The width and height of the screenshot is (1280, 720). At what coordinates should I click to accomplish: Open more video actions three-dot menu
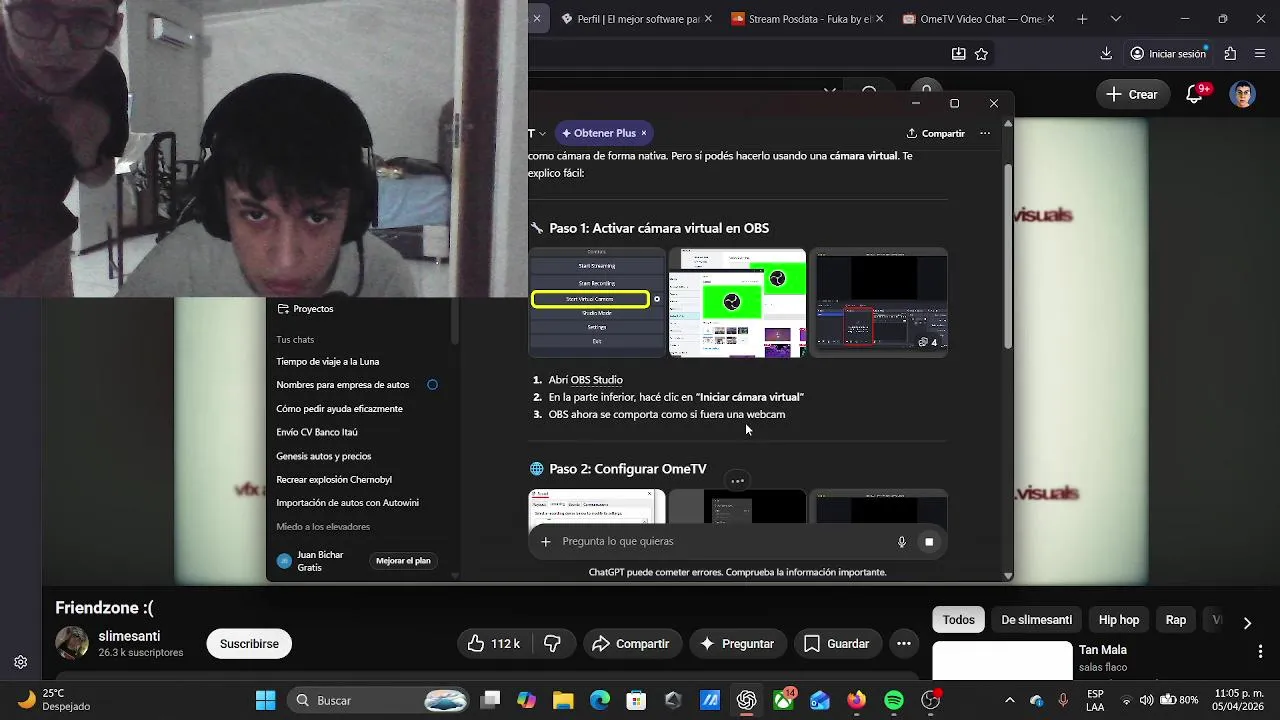(x=904, y=644)
